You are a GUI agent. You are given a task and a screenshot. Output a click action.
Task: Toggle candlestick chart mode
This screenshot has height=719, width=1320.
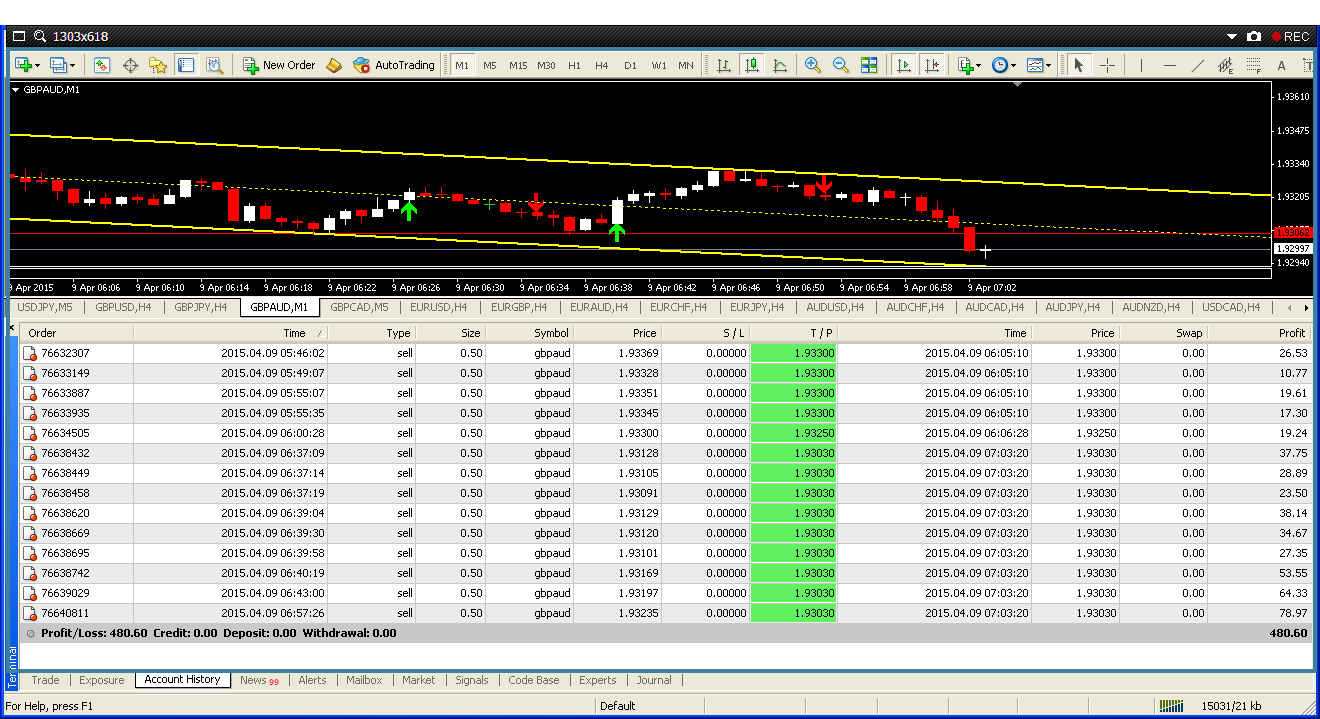point(751,65)
